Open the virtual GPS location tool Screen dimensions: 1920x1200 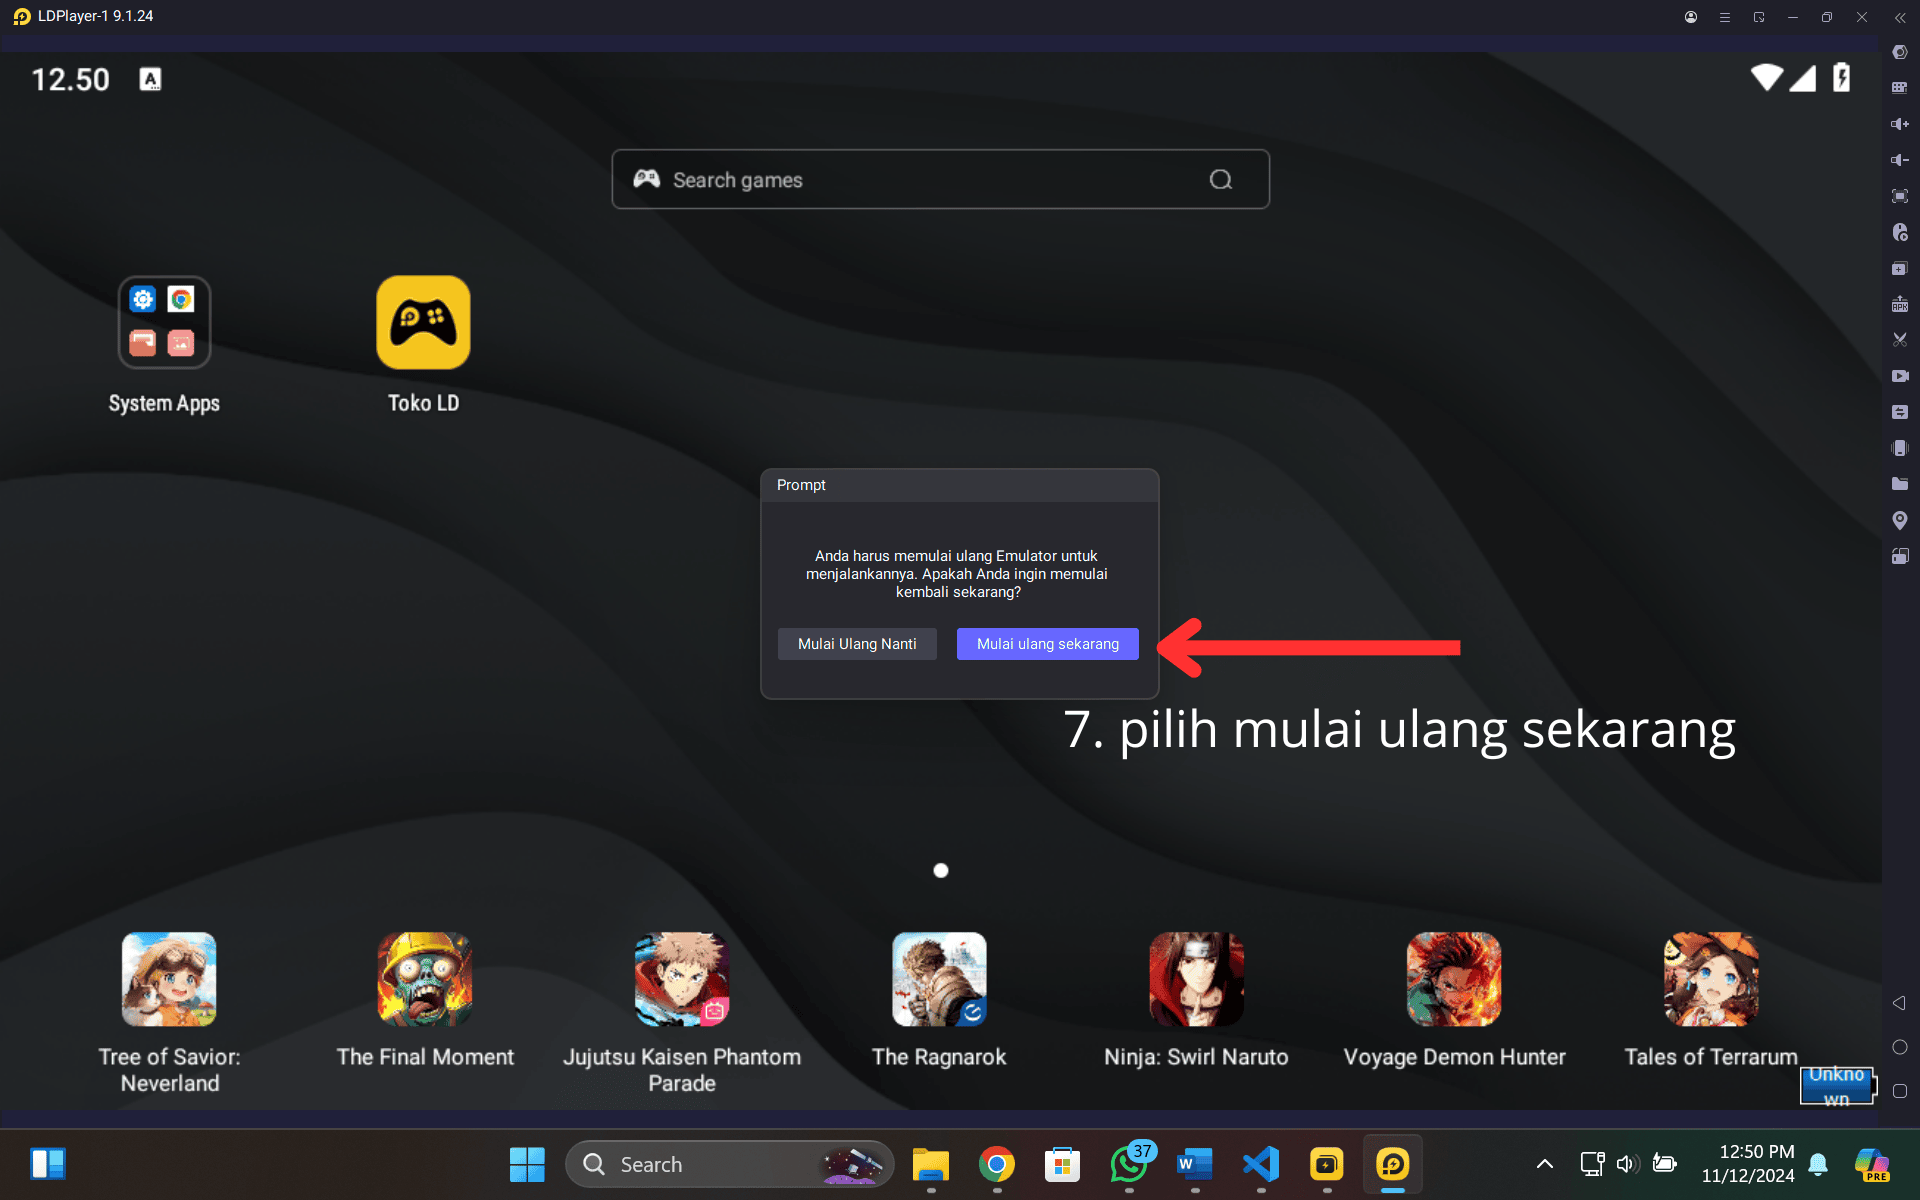pyautogui.click(x=1901, y=520)
